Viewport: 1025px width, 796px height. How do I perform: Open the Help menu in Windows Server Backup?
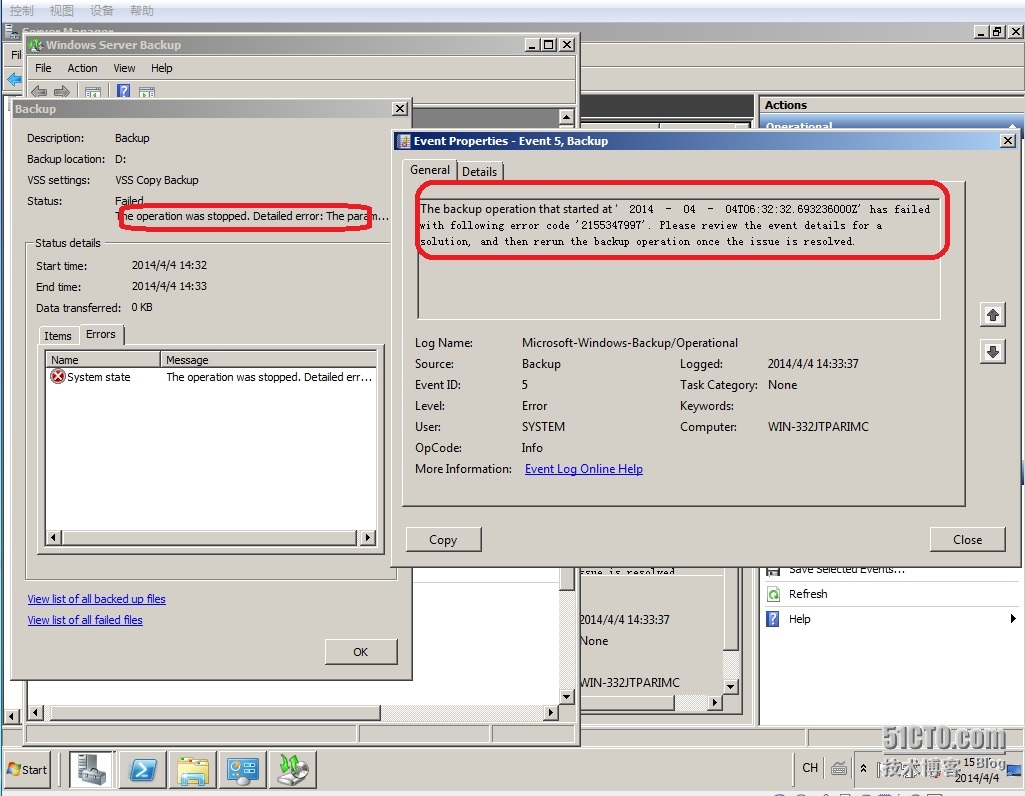tap(161, 68)
